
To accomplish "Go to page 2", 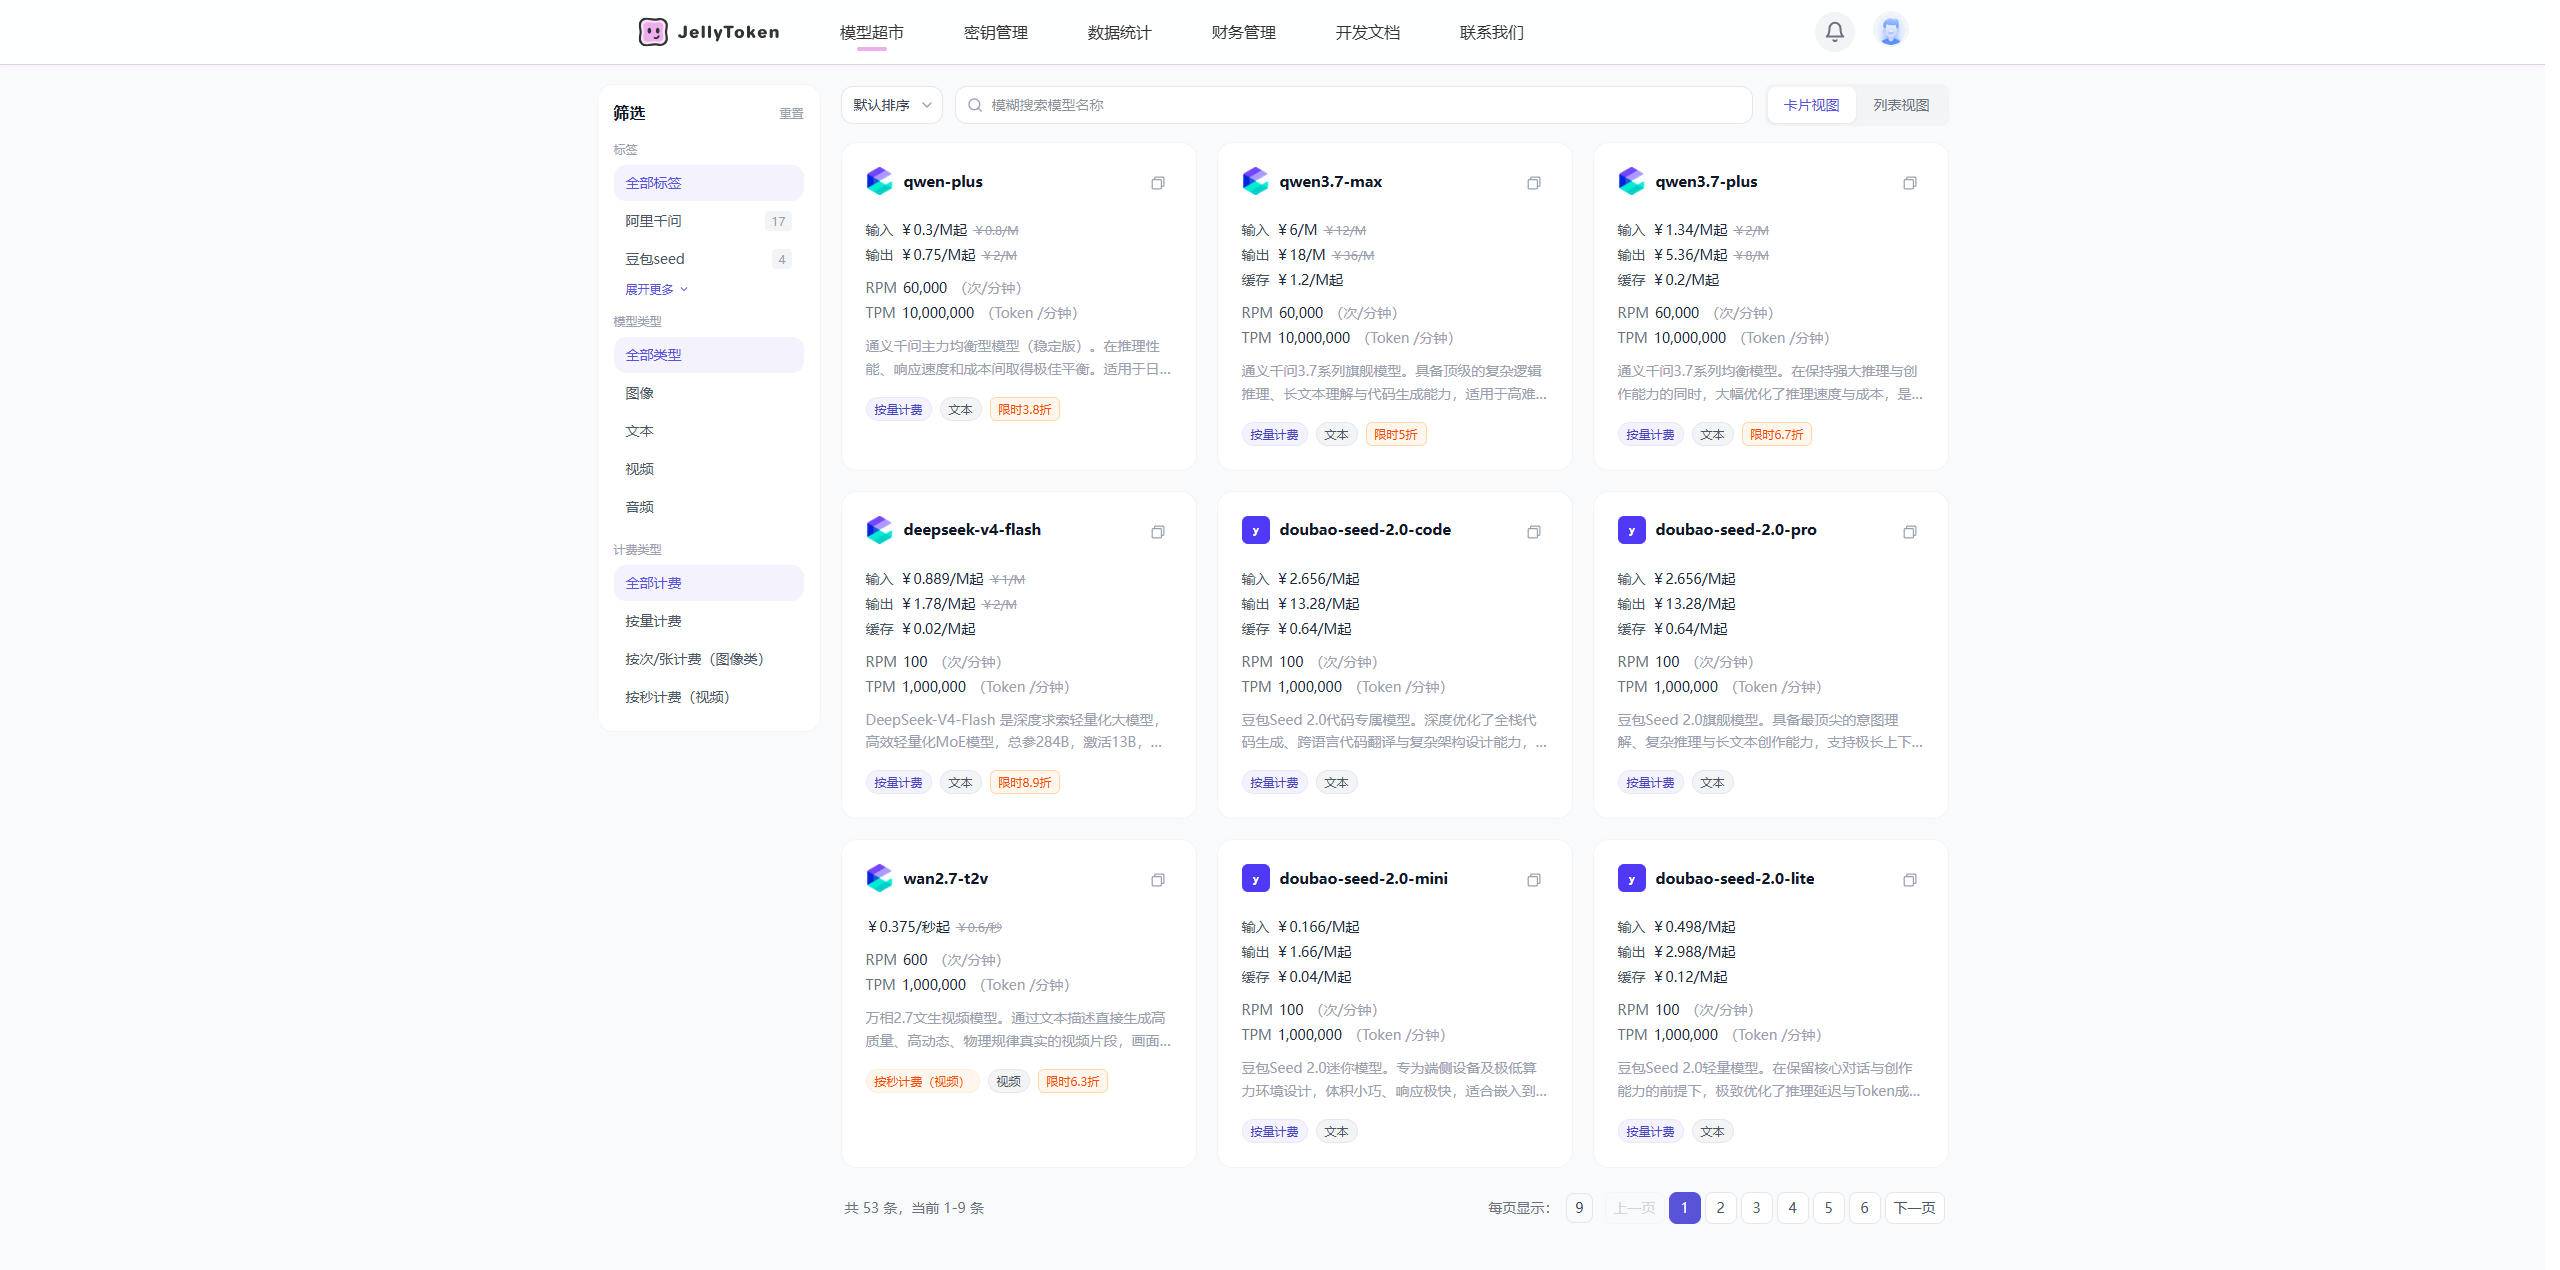I will pyautogui.click(x=1720, y=1208).
